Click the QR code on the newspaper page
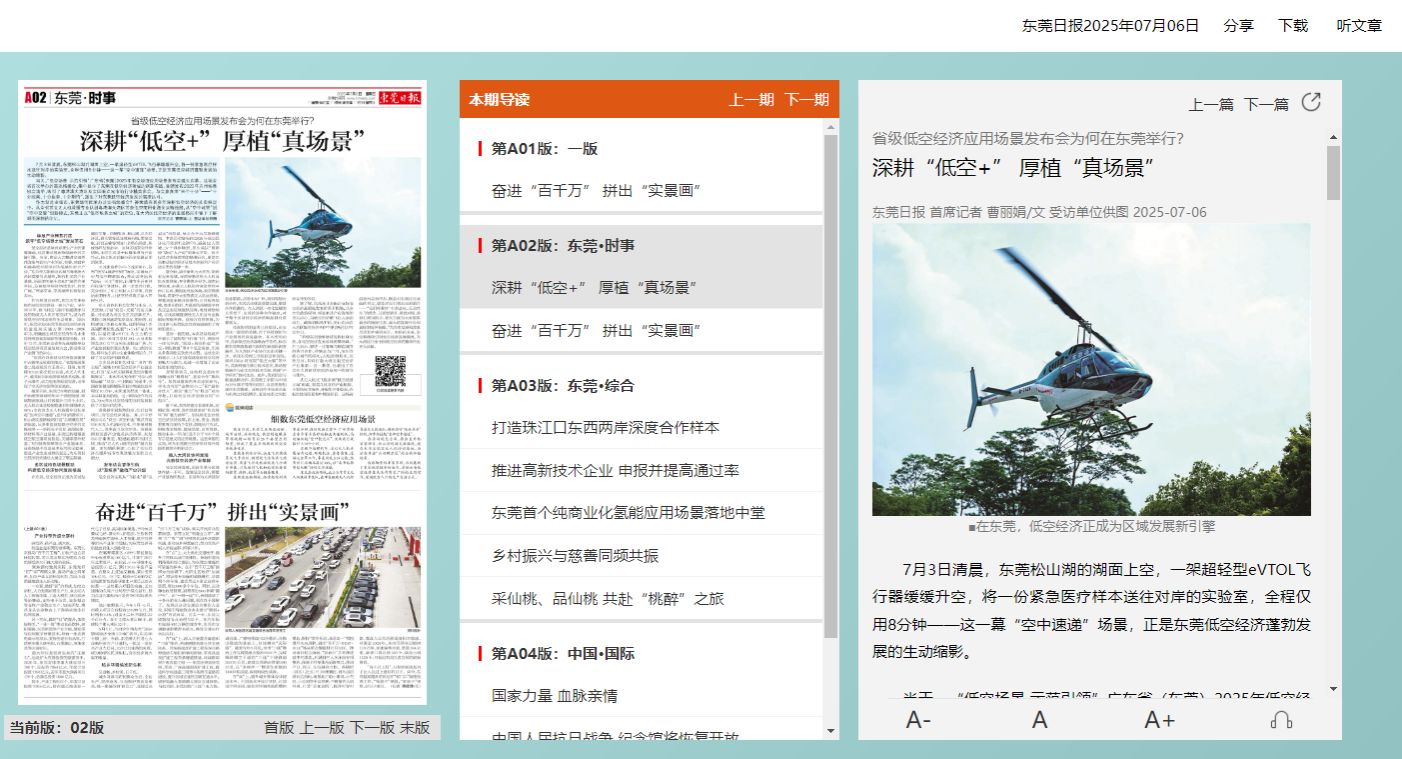 point(390,371)
